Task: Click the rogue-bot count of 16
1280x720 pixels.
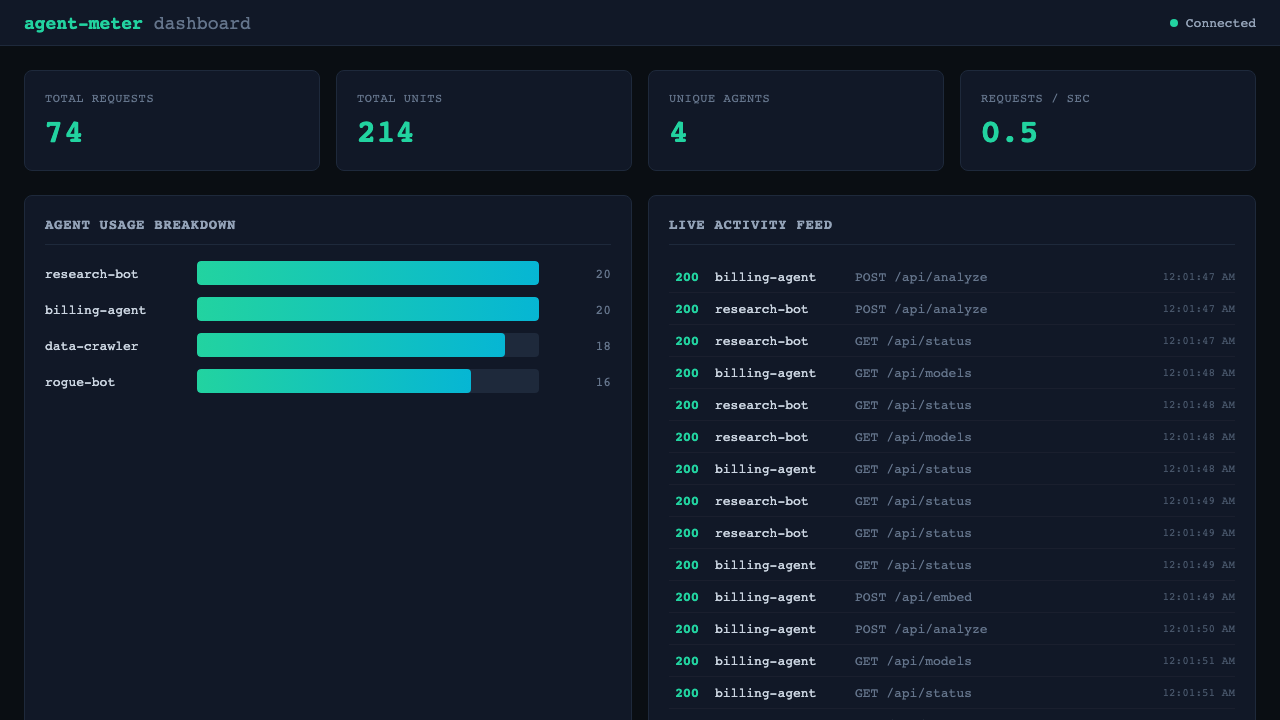Action: point(603,381)
